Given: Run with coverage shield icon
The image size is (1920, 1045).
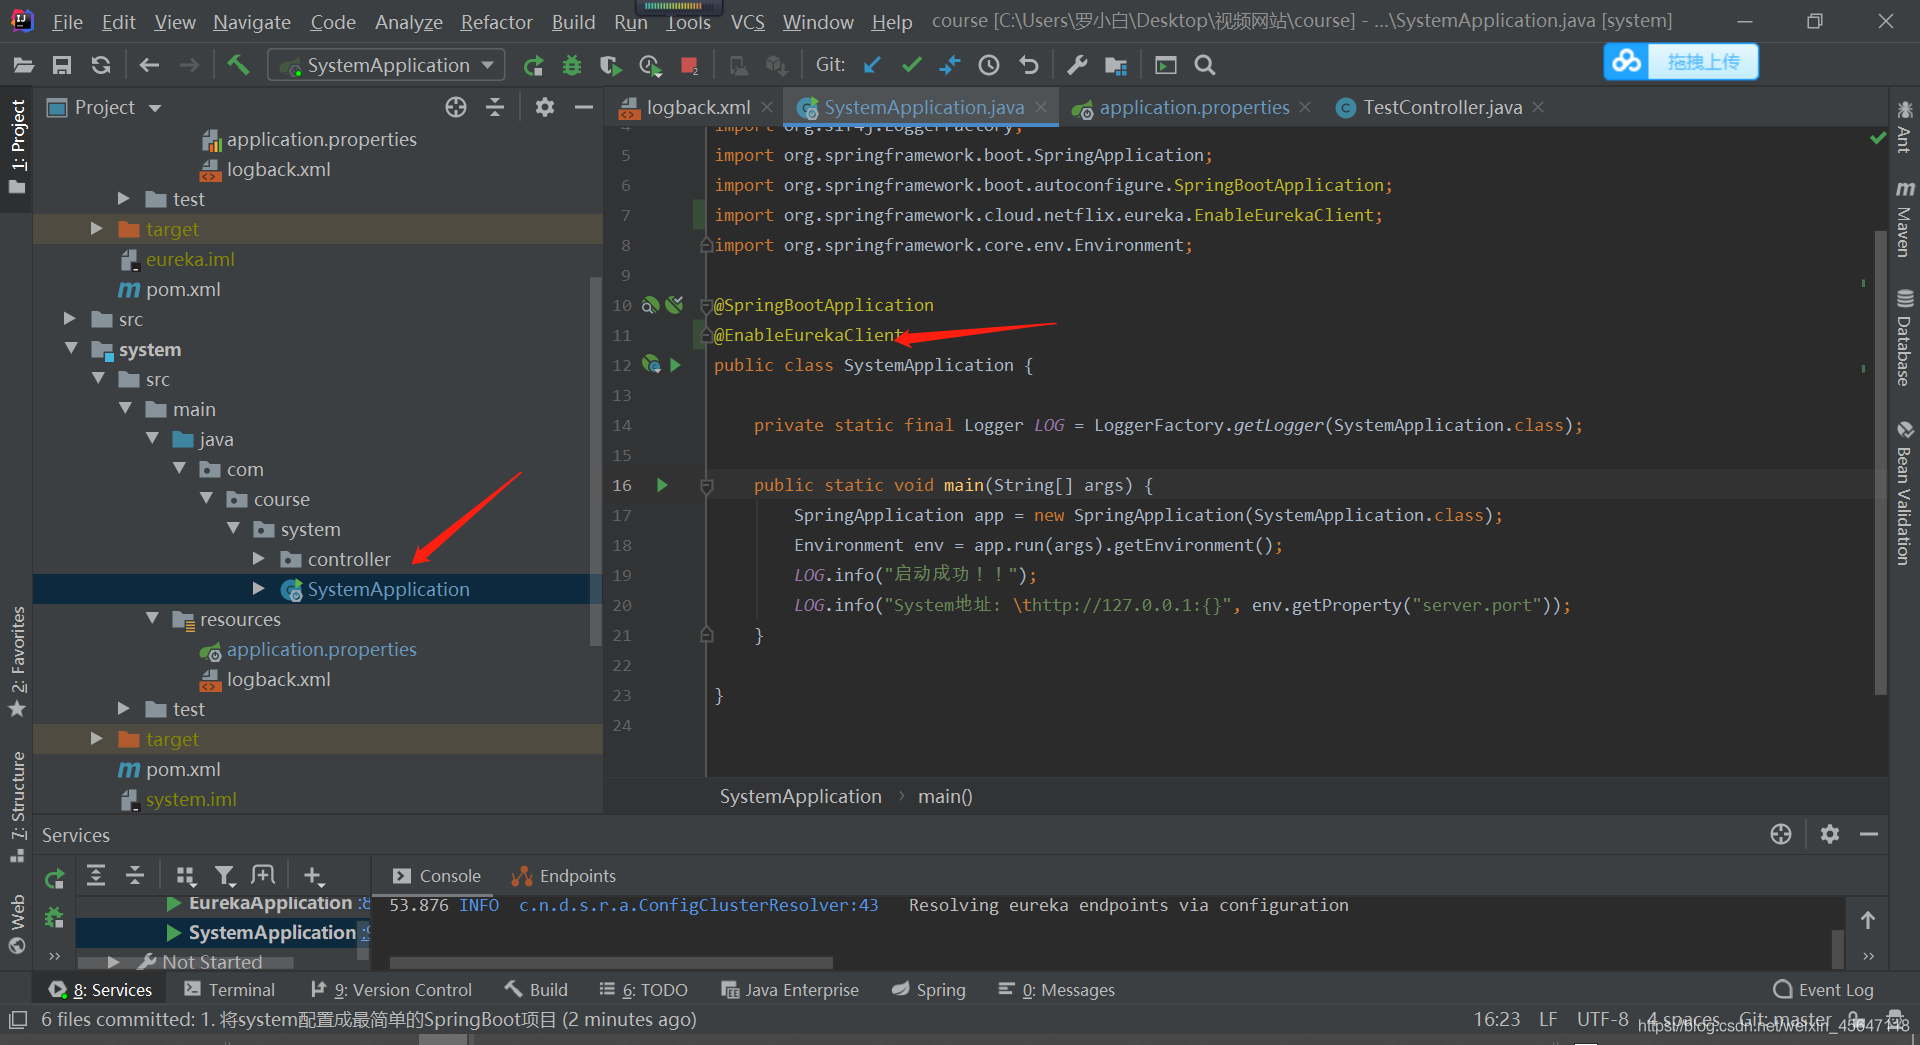Looking at the screenshot, I should (x=610, y=65).
